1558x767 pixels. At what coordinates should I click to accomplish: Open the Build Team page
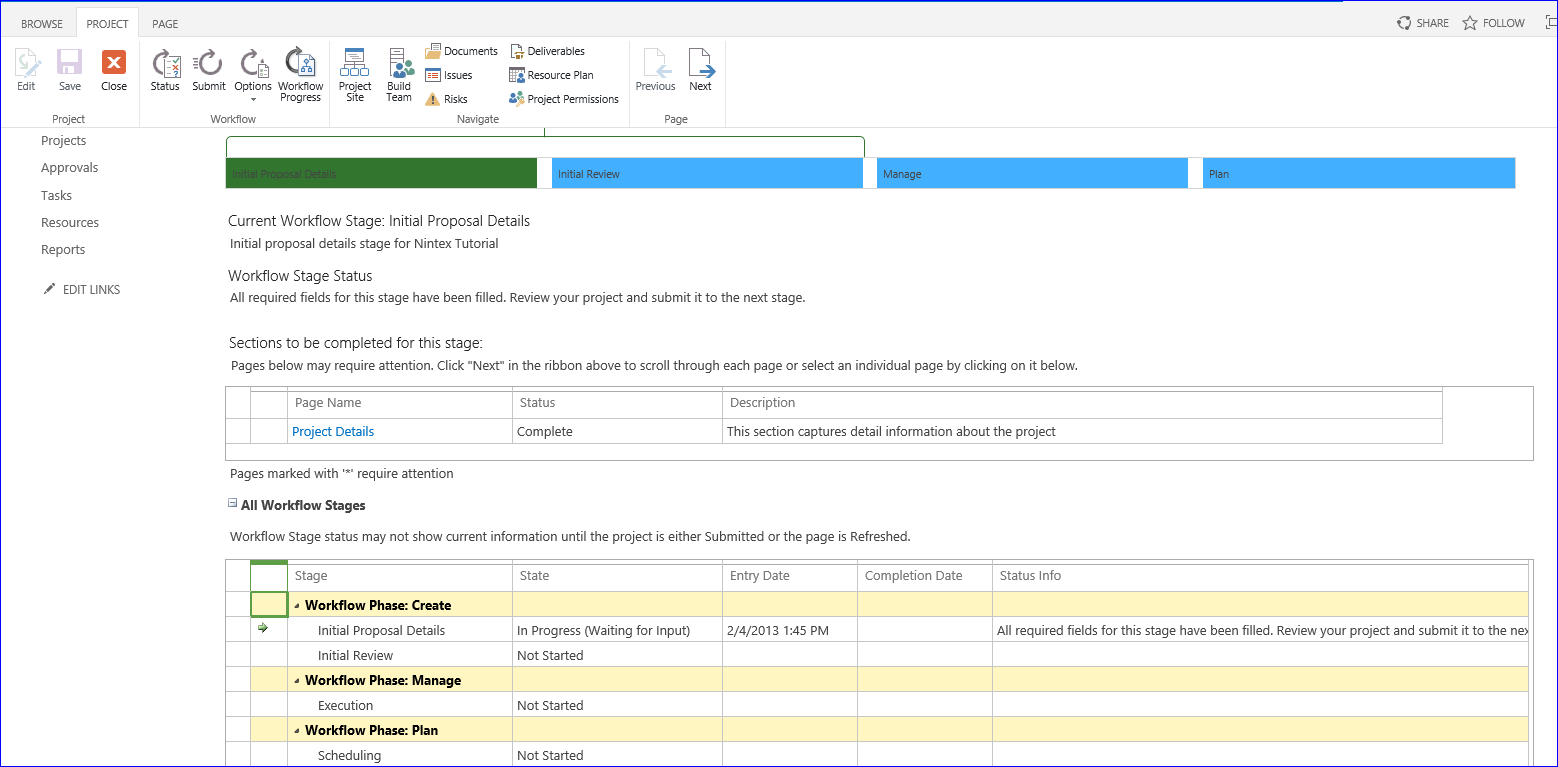tap(399, 75)
